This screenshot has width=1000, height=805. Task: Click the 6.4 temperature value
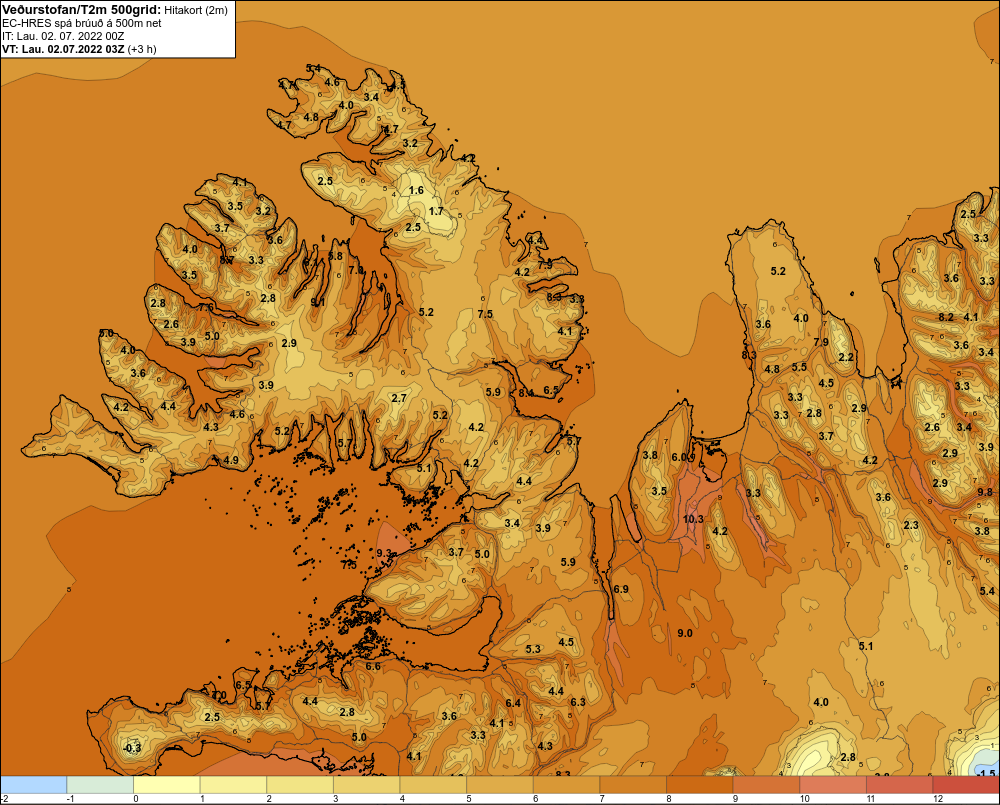pos(513,703)
